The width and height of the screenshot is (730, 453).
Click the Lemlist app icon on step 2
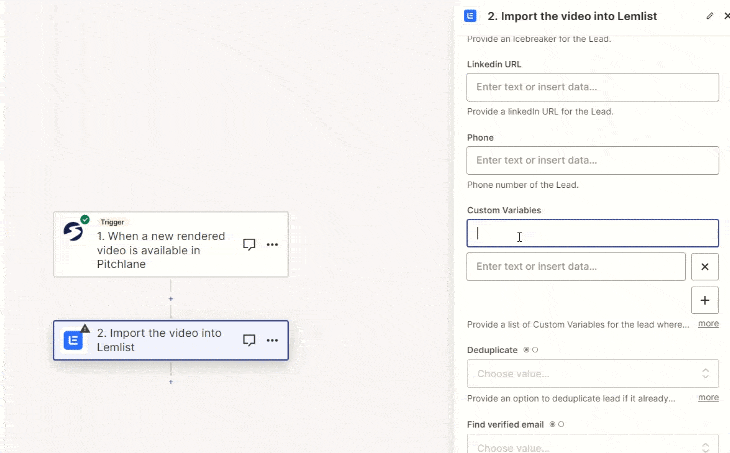tap(73, 341)
